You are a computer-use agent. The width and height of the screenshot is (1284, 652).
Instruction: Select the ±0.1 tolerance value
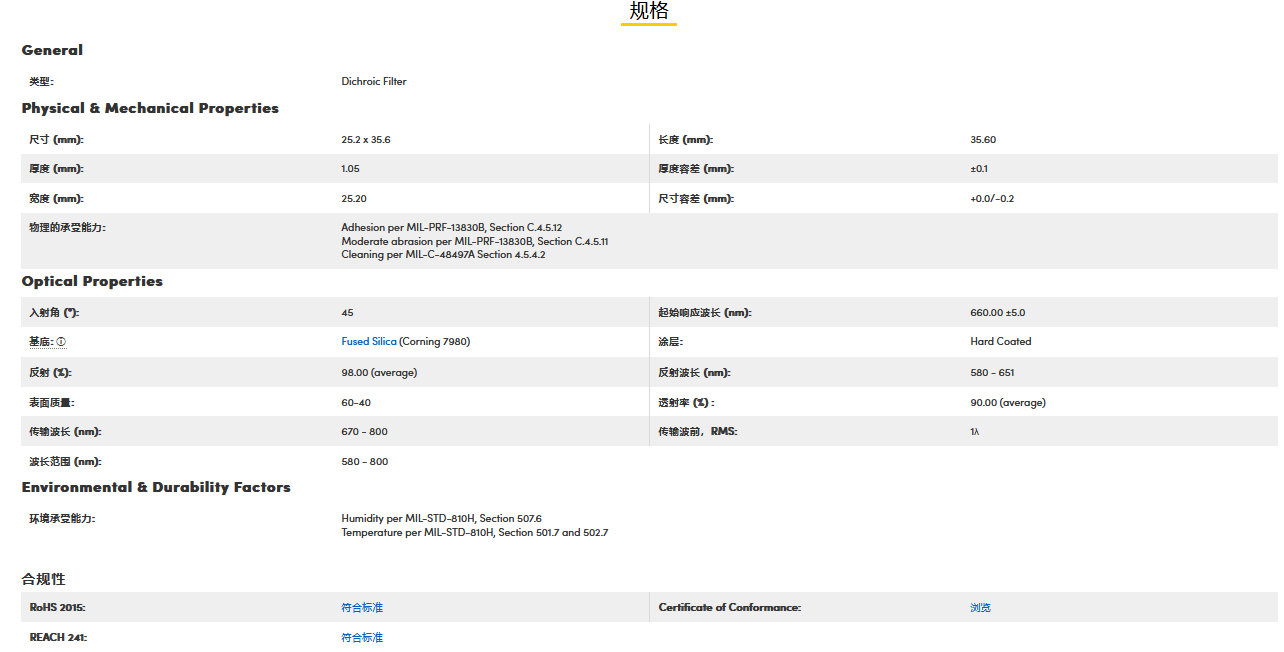(x=979, y=169)
